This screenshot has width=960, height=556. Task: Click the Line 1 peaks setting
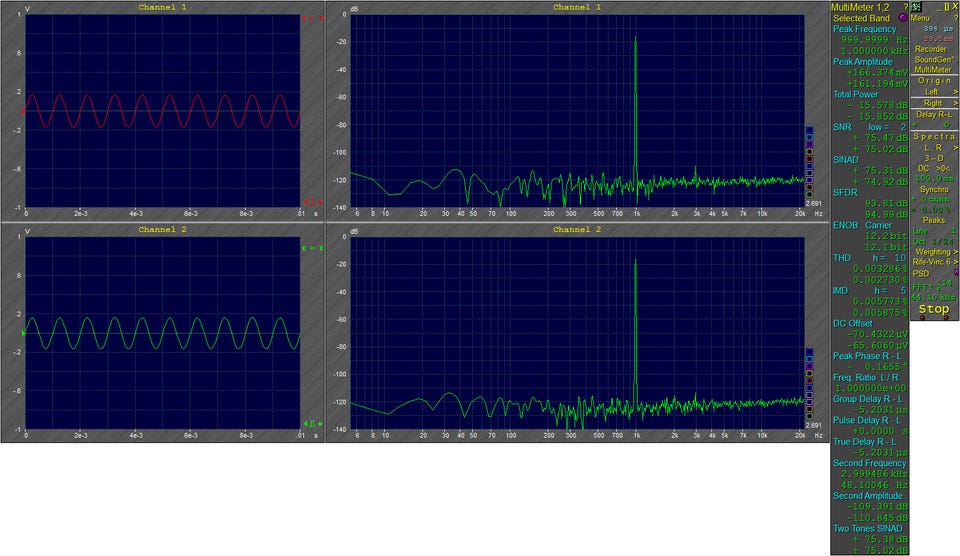tap(934, 231)
